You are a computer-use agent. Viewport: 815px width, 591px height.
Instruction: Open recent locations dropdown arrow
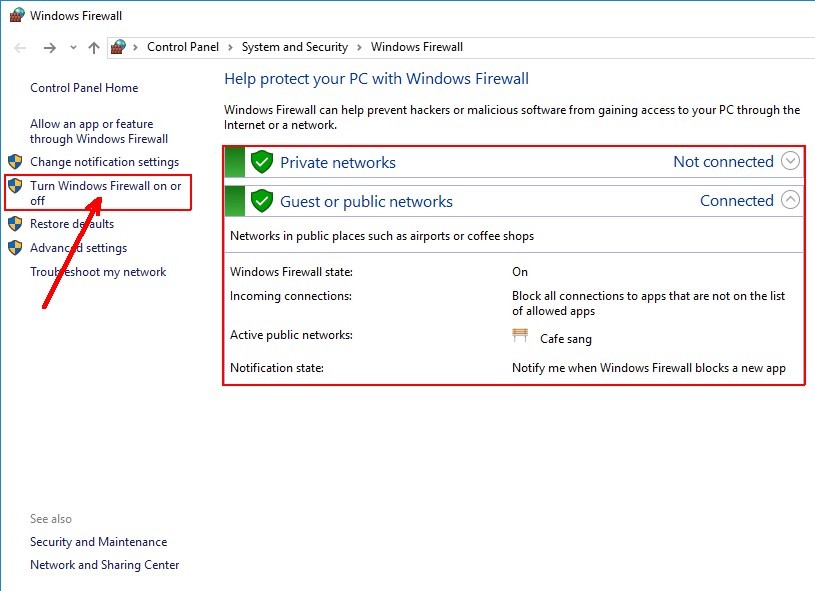[x=73, y=48]
